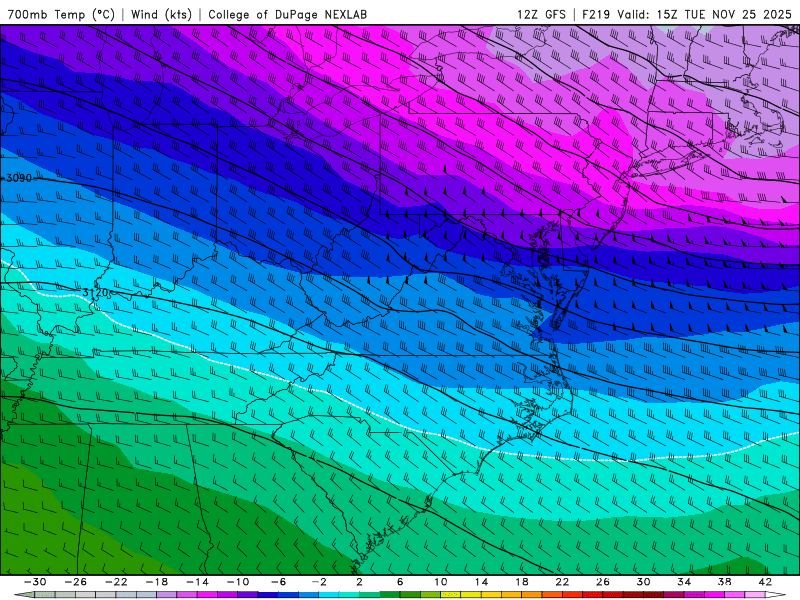800x600 pixels.
Task: Click the '18' colorbar tick label
Action: pyautogui.click(x=521, y=582)
